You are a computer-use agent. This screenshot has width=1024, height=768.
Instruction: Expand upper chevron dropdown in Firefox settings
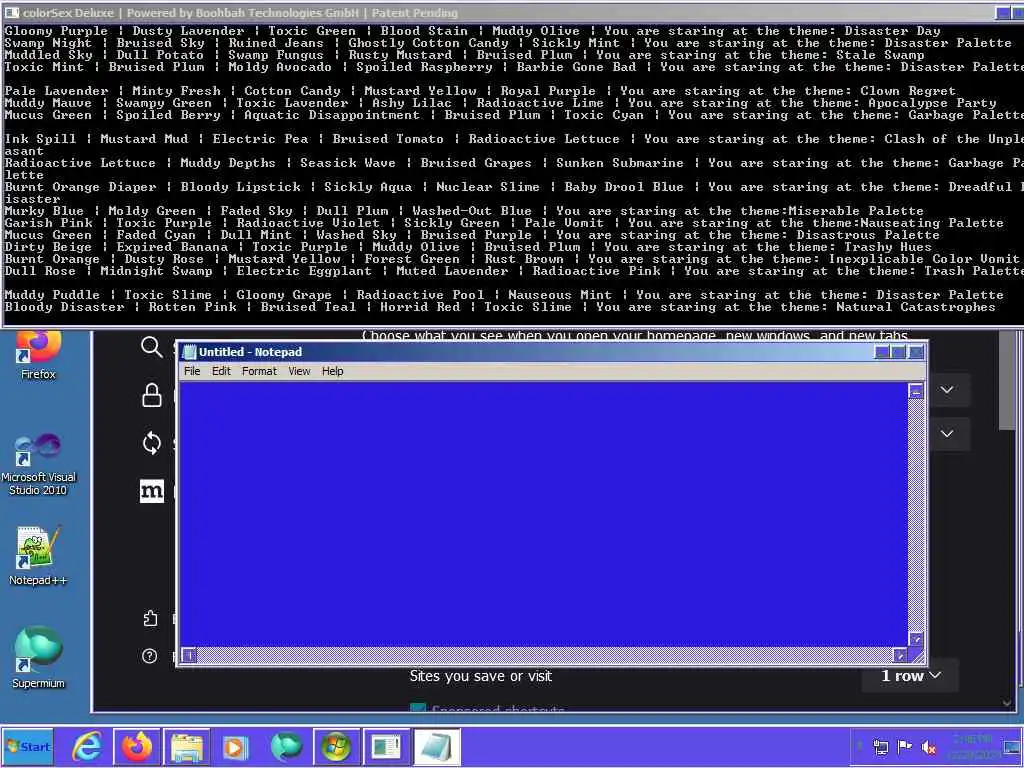tap(947, 390)
